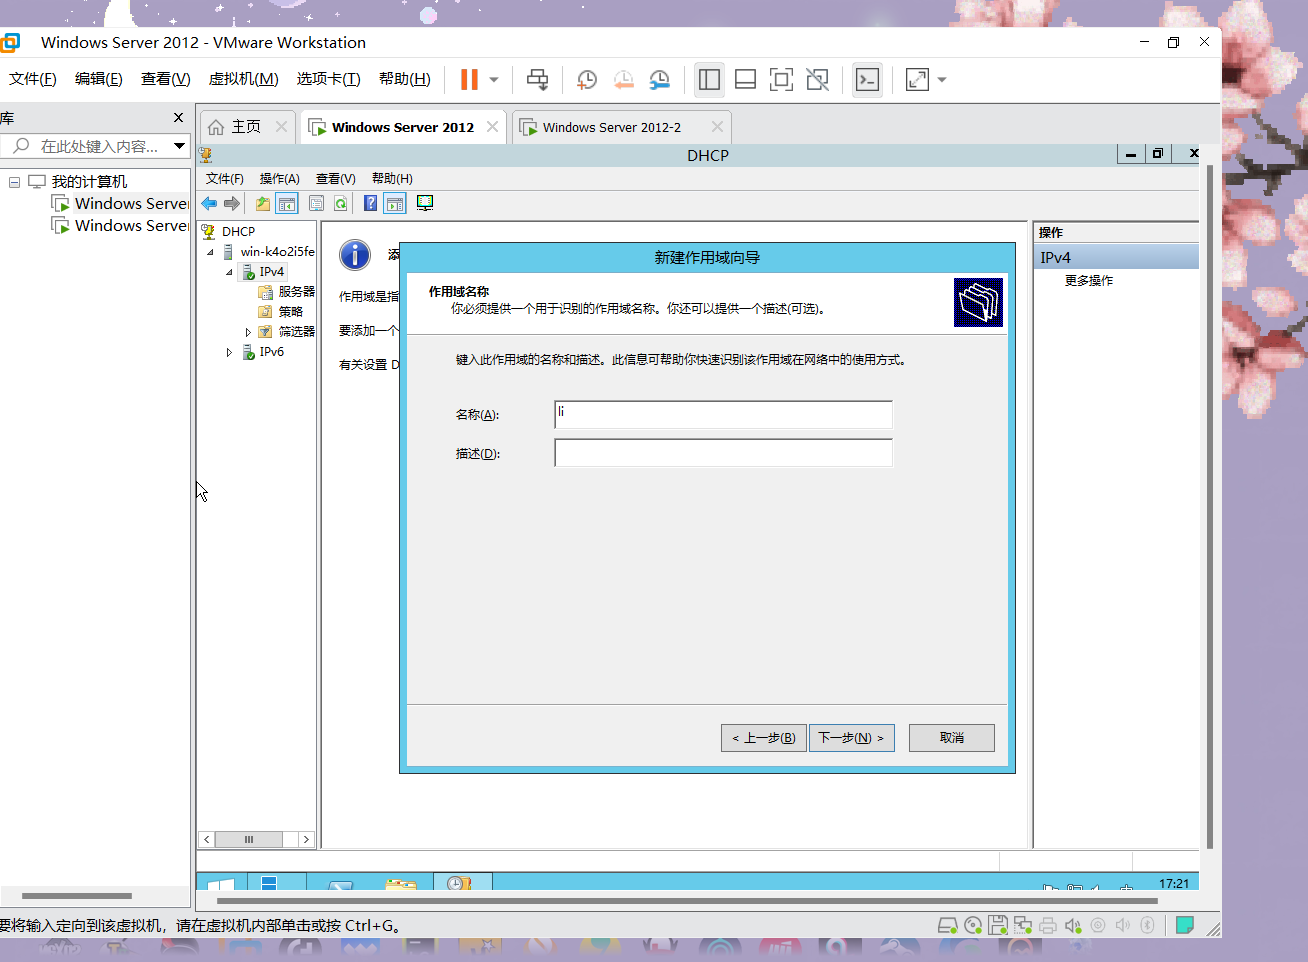Viewport: 1308px width, 962px height.
Task: Click the guest Windows Start button
Action: coord(220,883)
